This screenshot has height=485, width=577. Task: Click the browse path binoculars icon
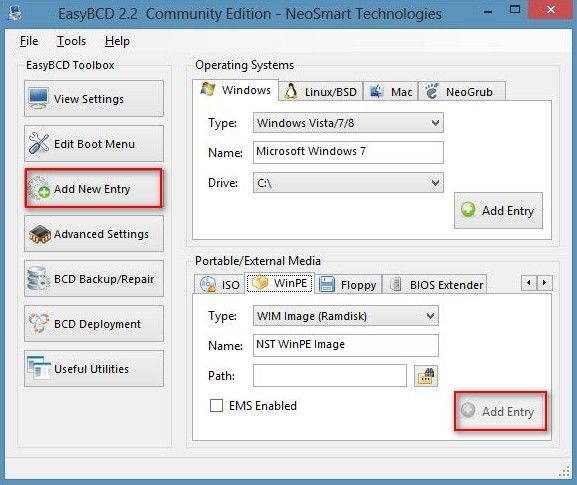(426, 376)
